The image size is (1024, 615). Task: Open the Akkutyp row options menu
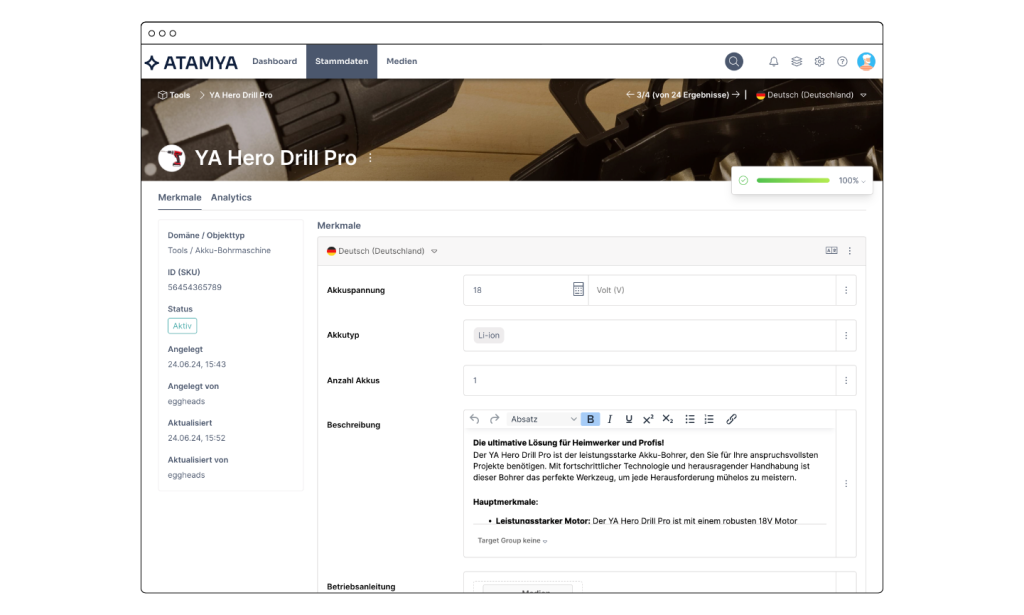tap(846, 336)
